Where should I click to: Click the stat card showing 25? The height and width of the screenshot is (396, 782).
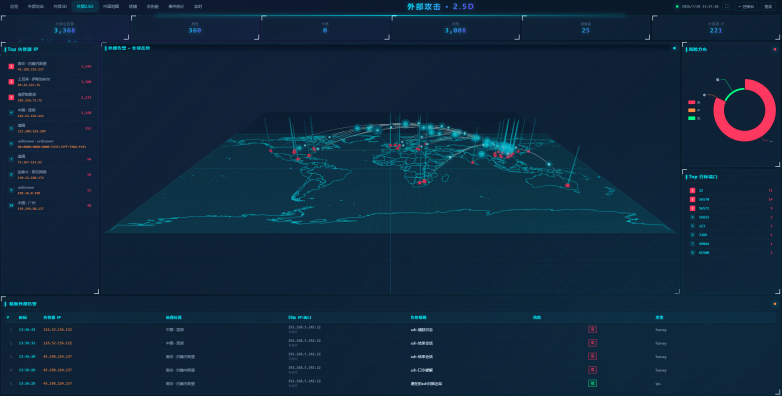(586, 27)
